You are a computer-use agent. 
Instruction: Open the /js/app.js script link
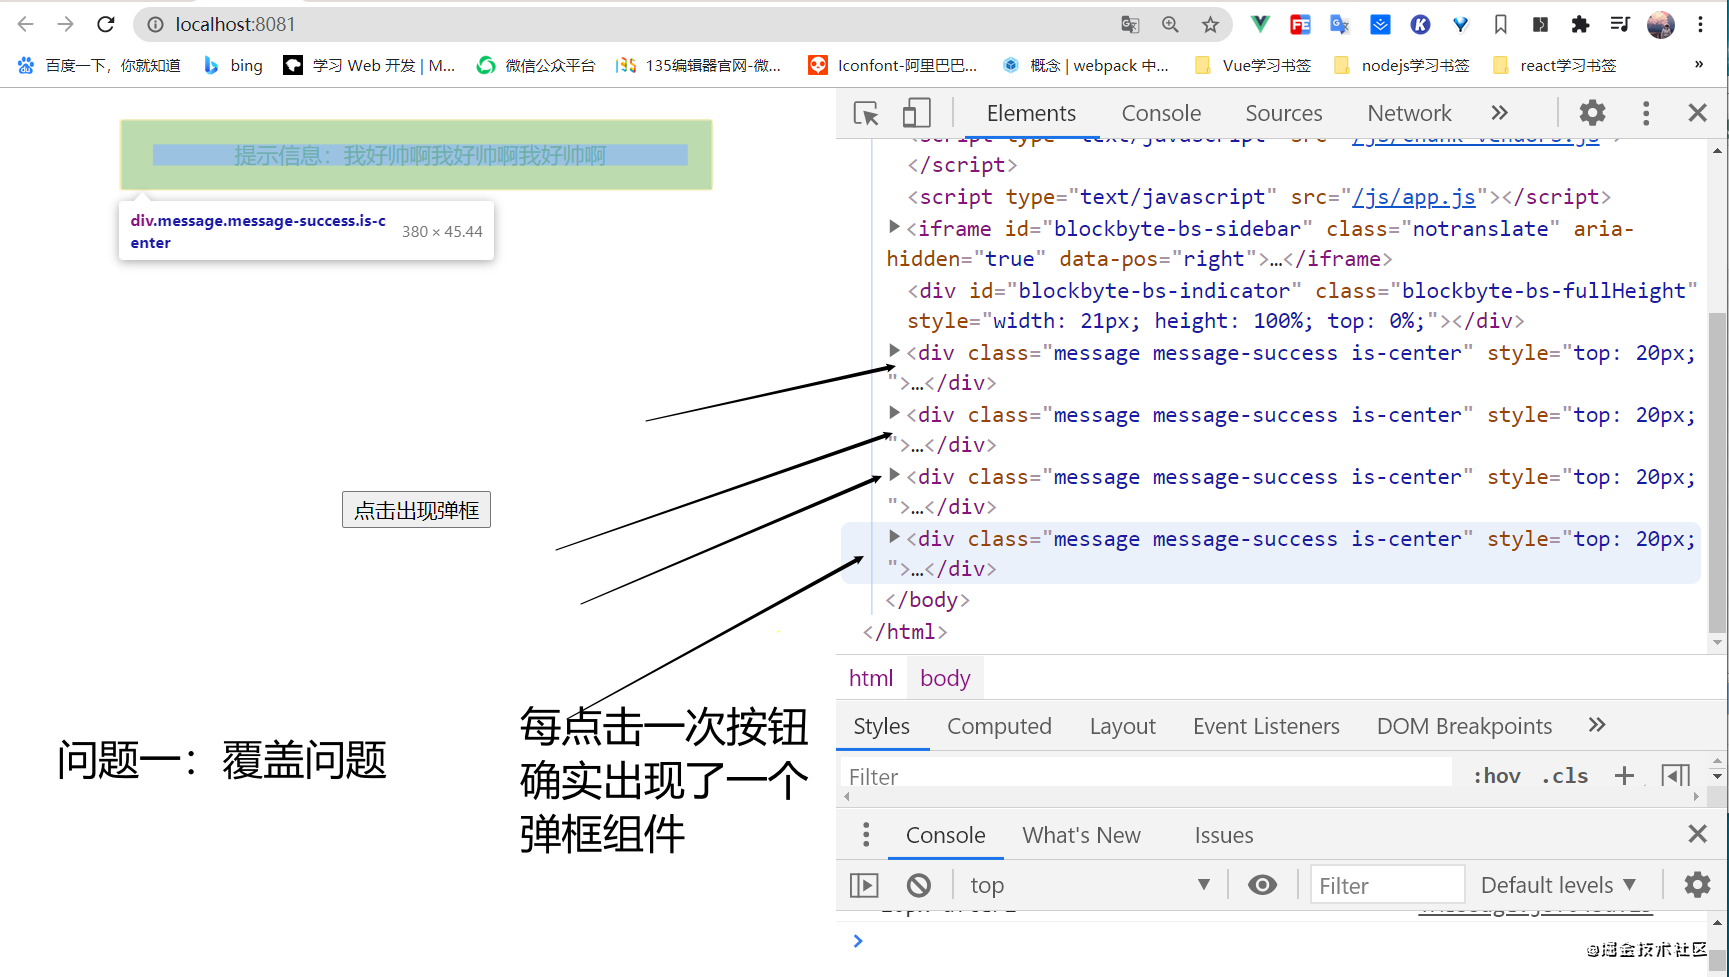coord(1414,197)
